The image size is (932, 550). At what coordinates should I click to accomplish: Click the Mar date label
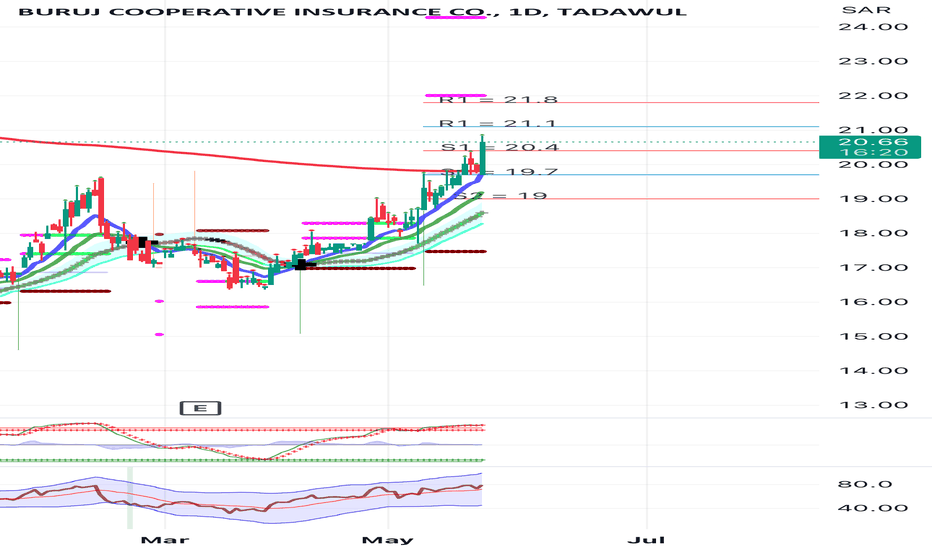165,540
